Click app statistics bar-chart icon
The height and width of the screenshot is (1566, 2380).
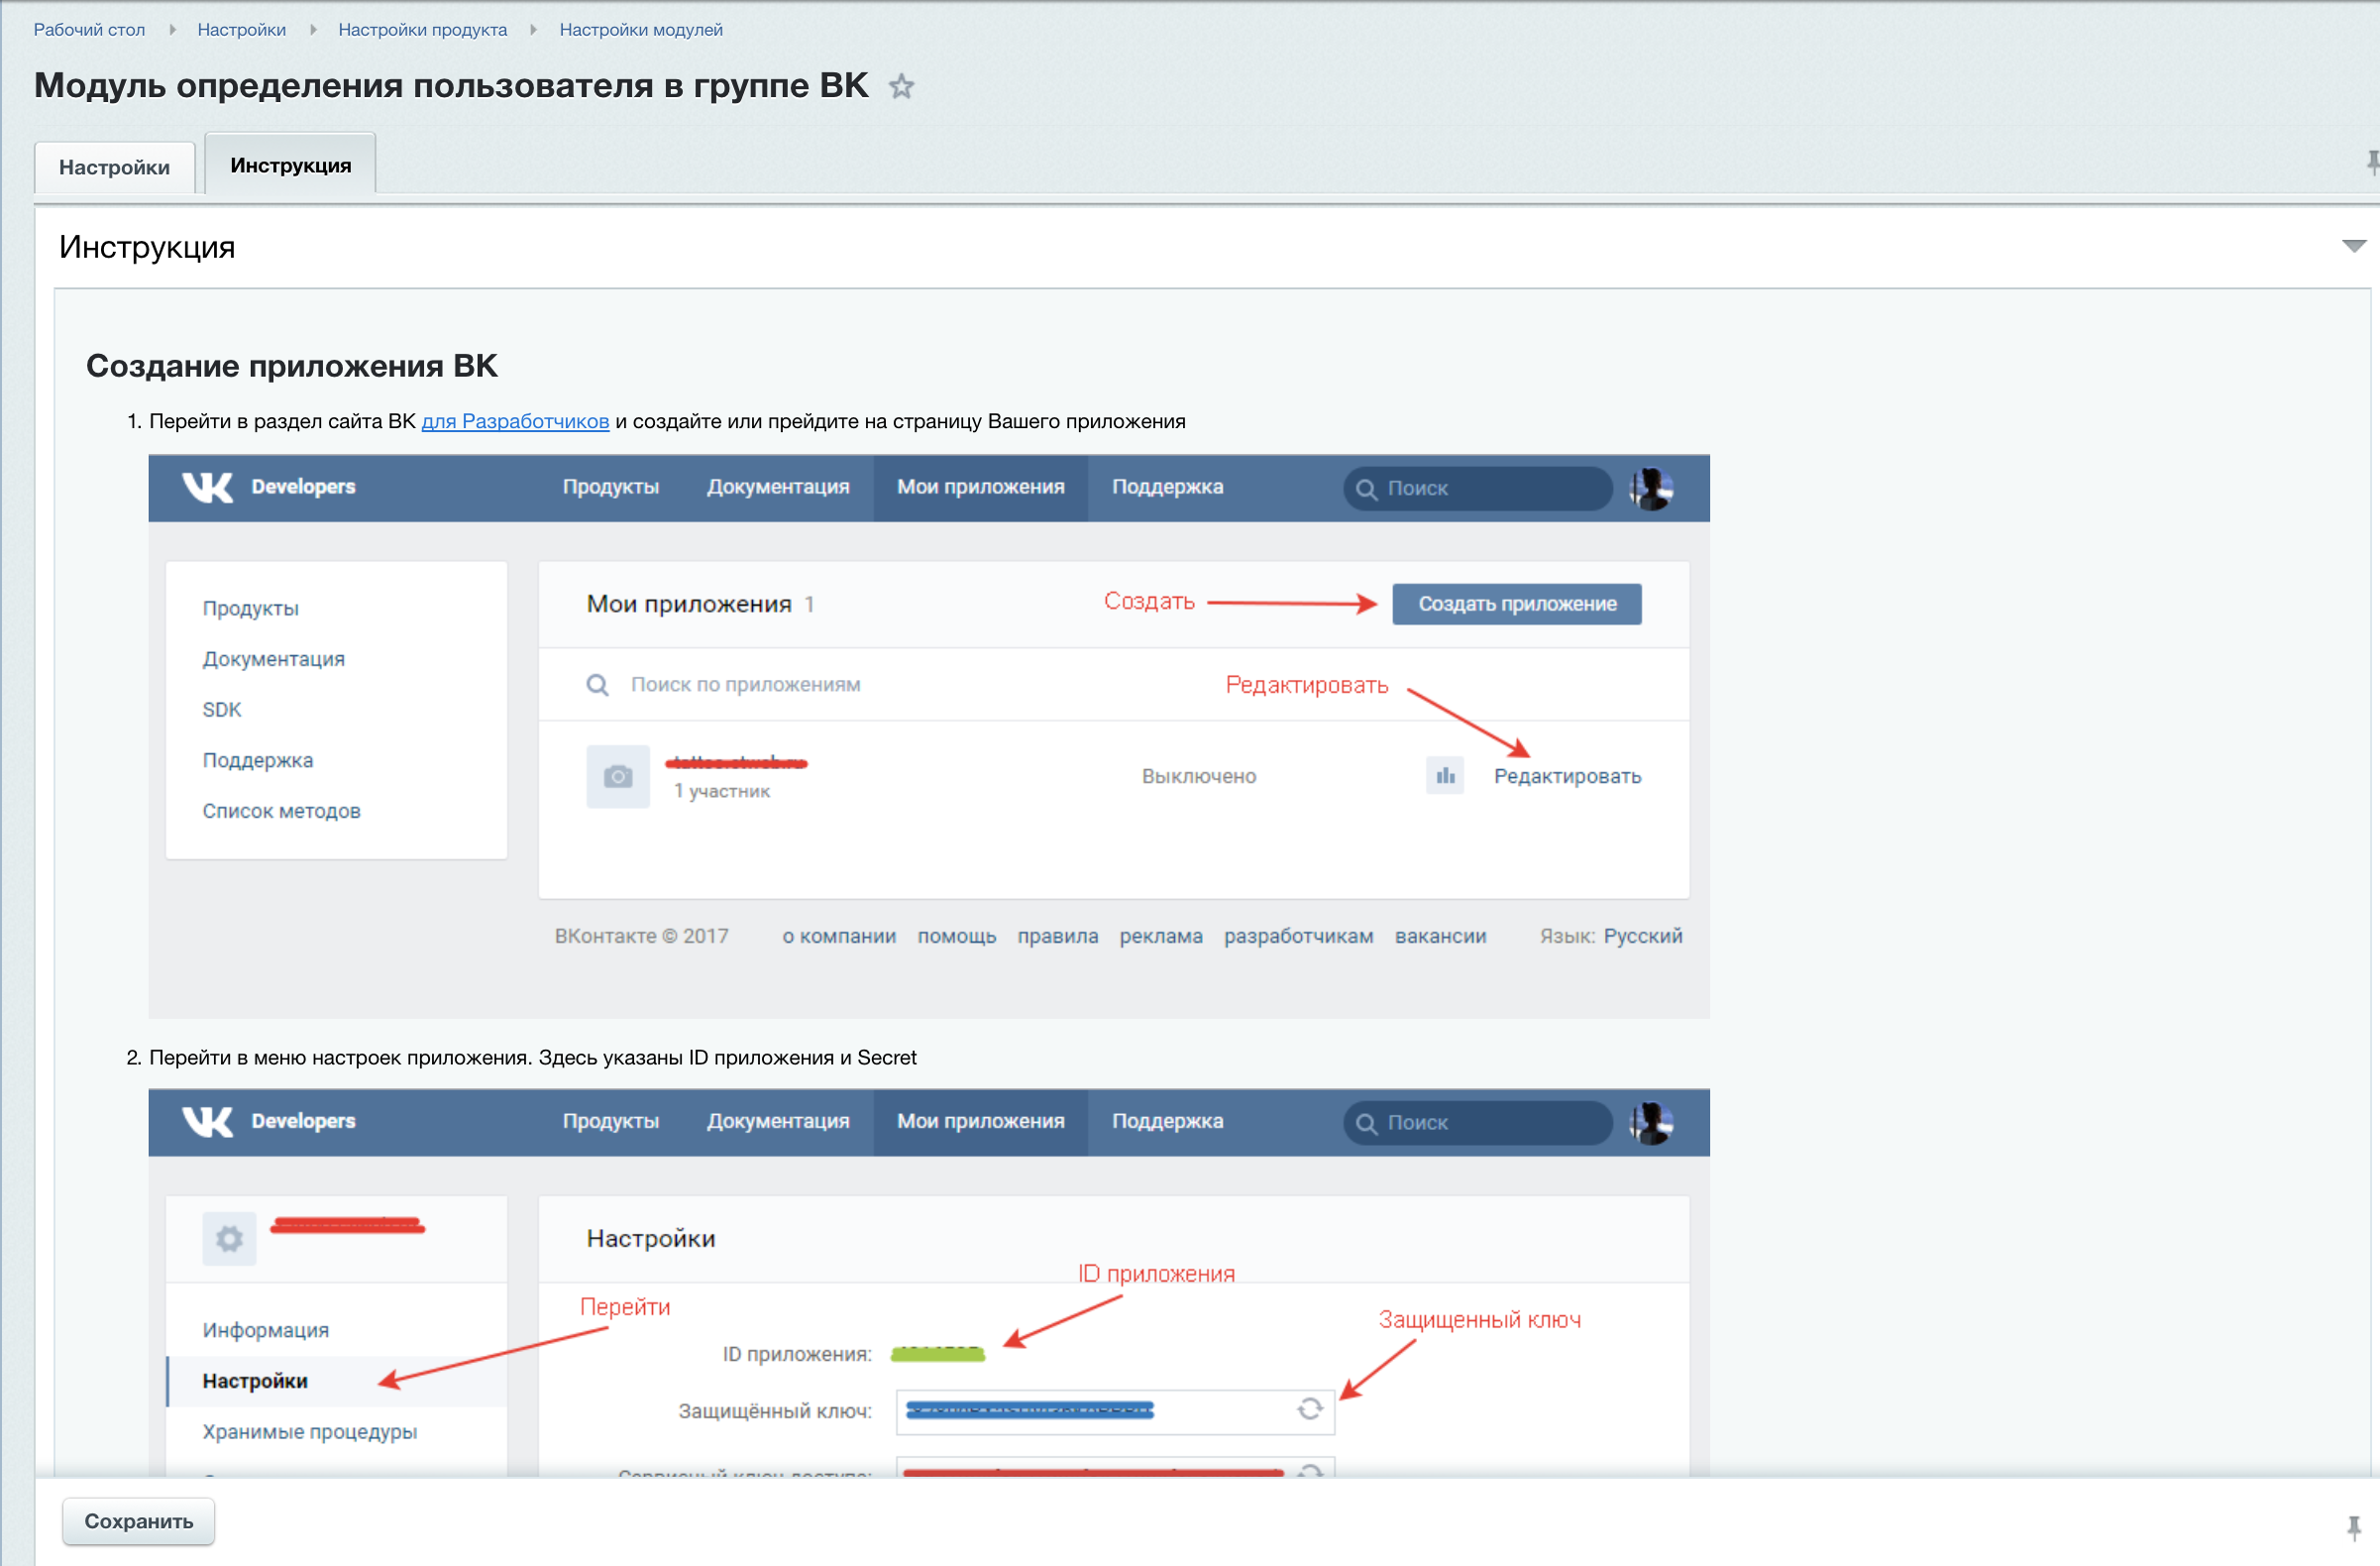[x=1445, y=776]
